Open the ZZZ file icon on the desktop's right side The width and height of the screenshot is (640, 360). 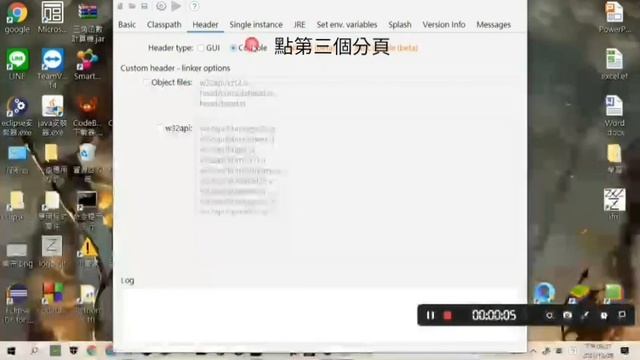614,204
